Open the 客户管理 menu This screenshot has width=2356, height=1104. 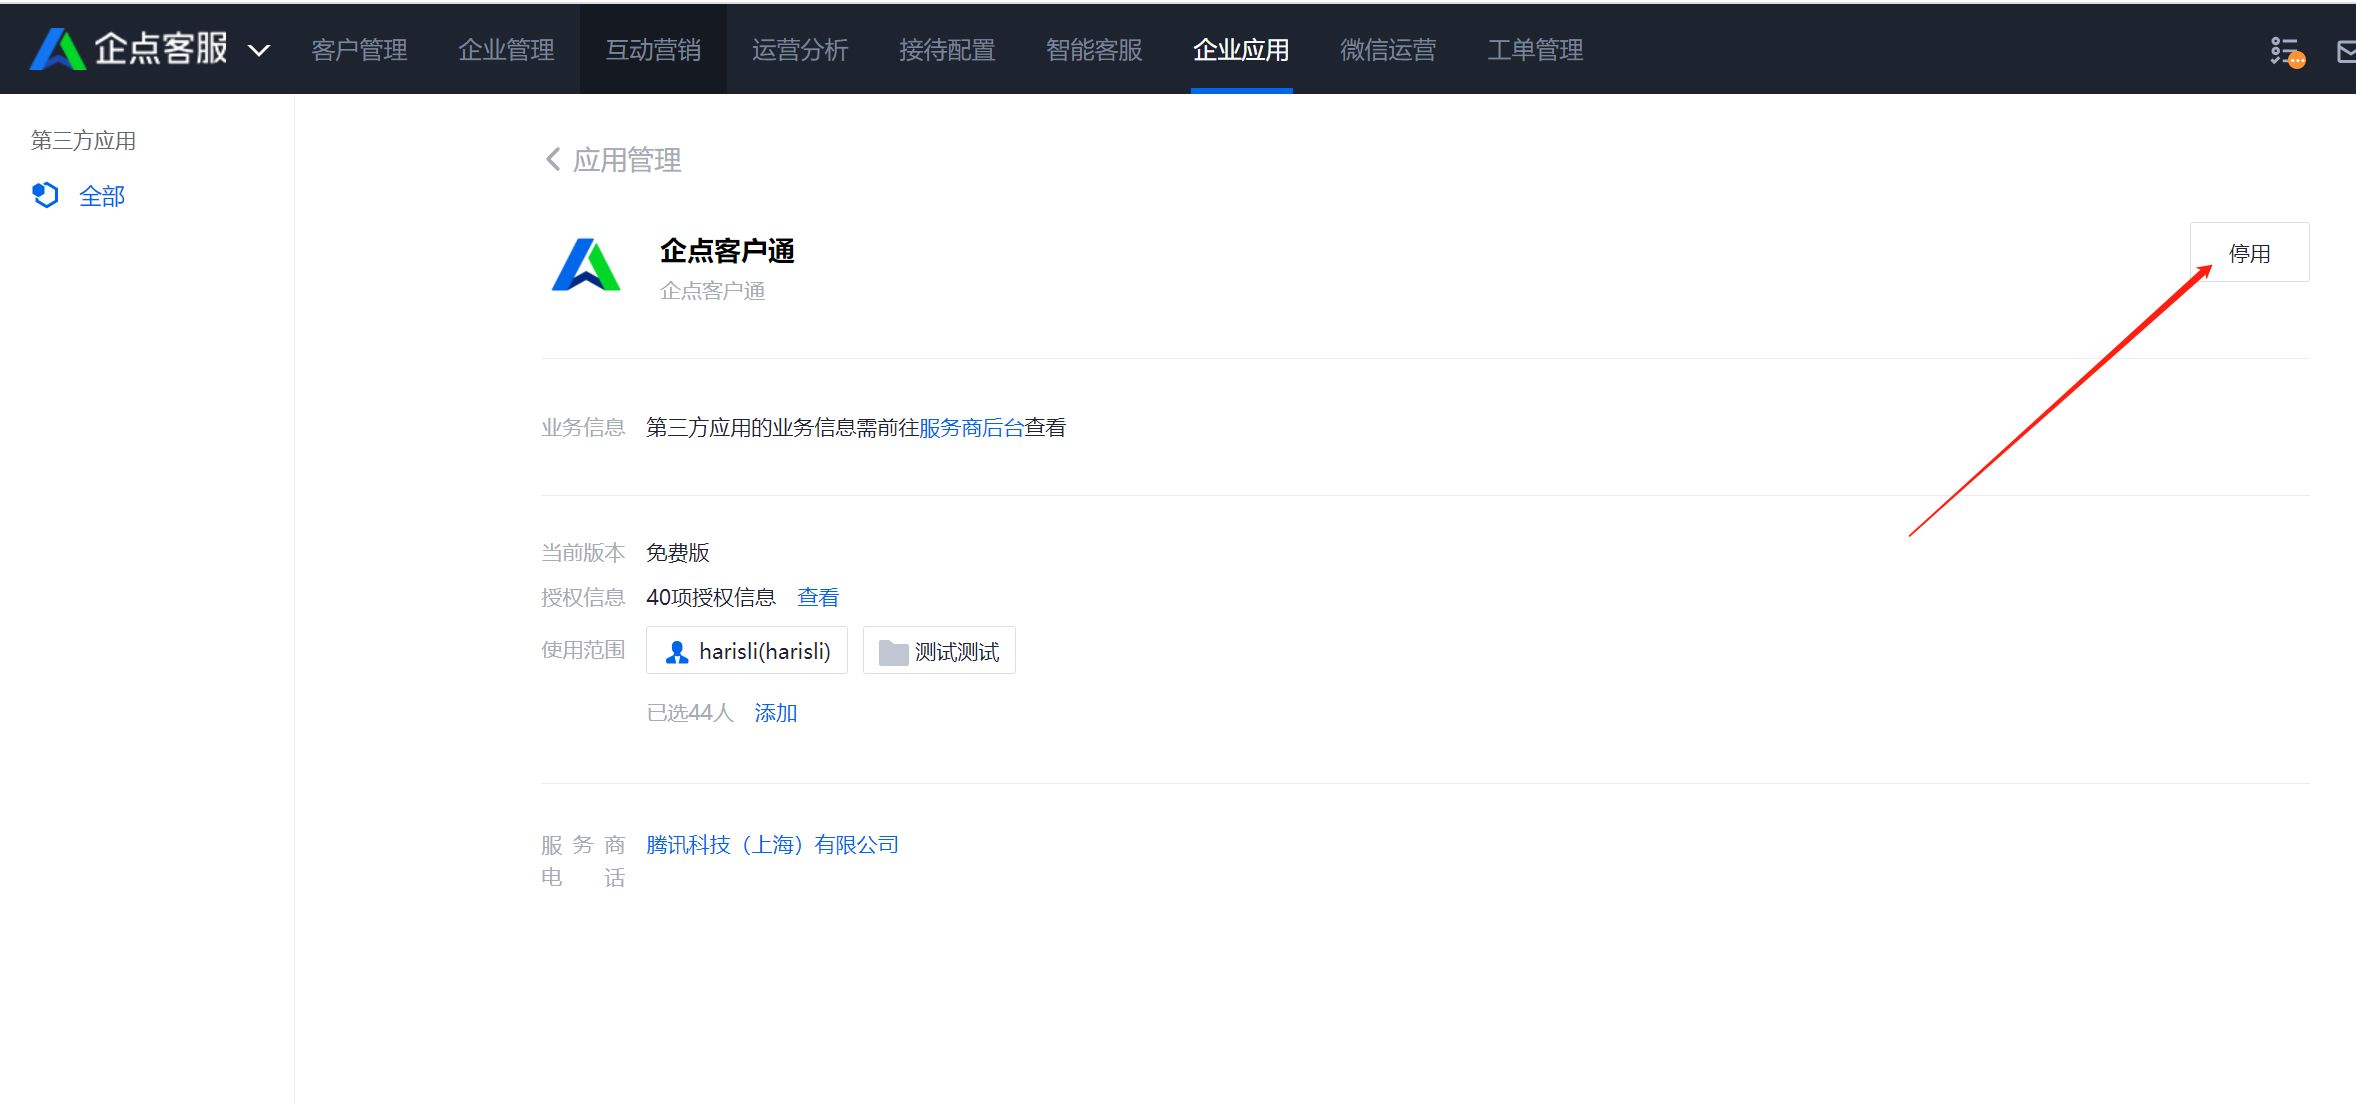click(359, 50)
